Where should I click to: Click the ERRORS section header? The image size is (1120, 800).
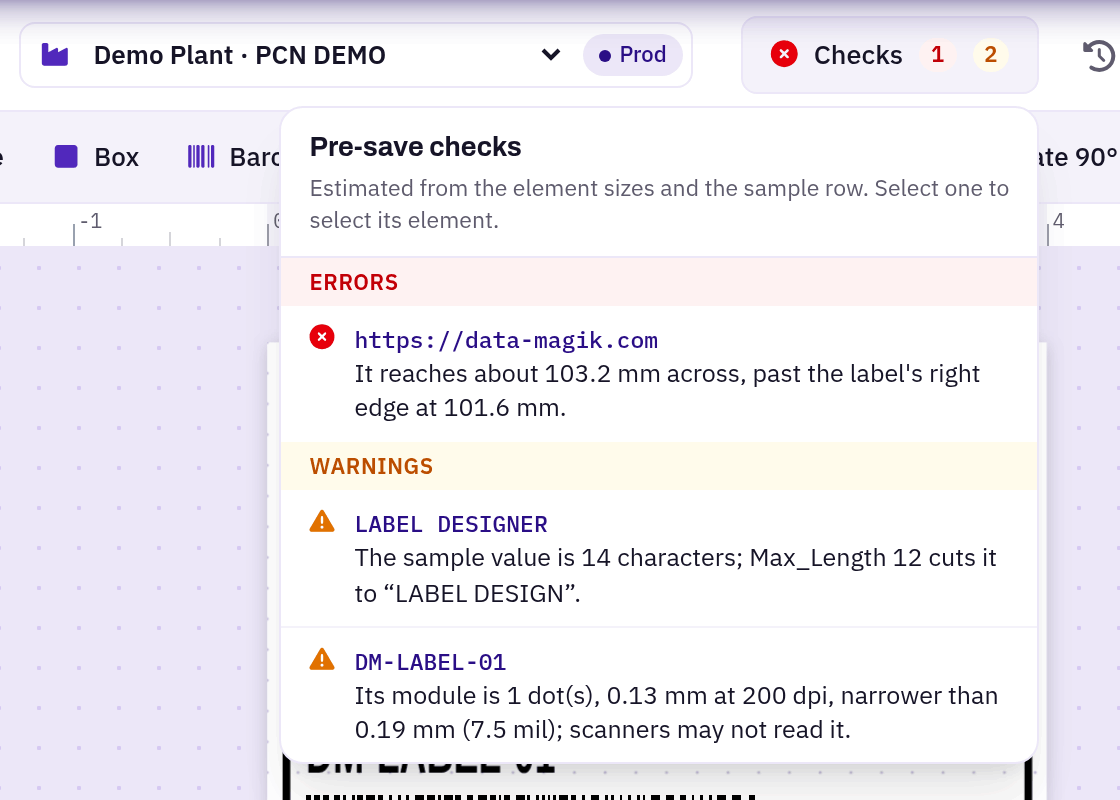(x=659, y=282)
